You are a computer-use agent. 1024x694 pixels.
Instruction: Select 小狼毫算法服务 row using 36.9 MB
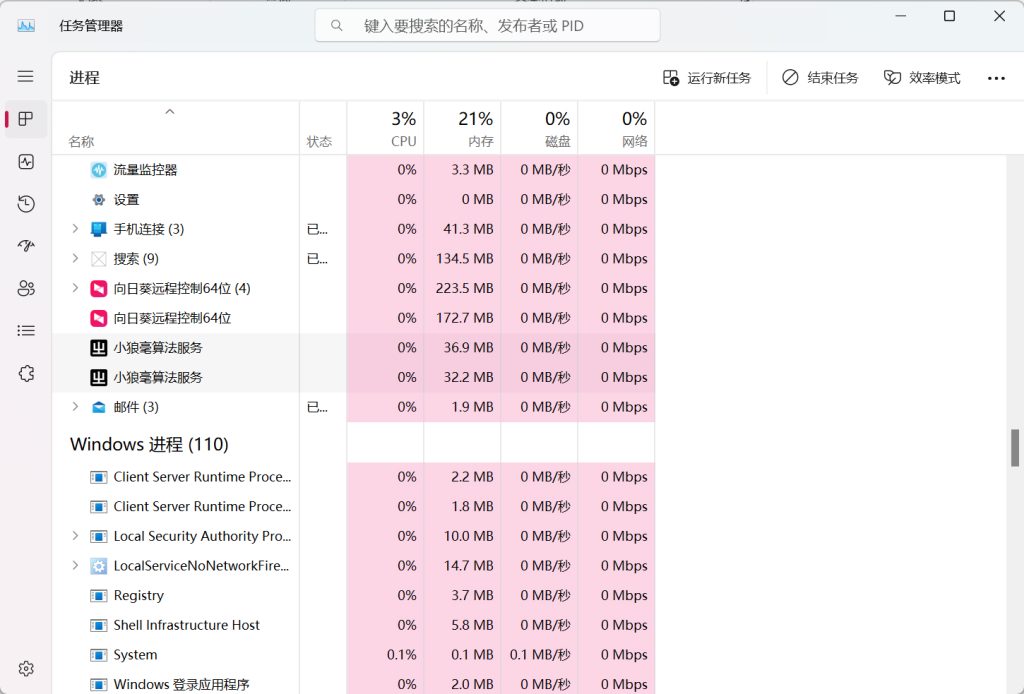tap(353, 348)
